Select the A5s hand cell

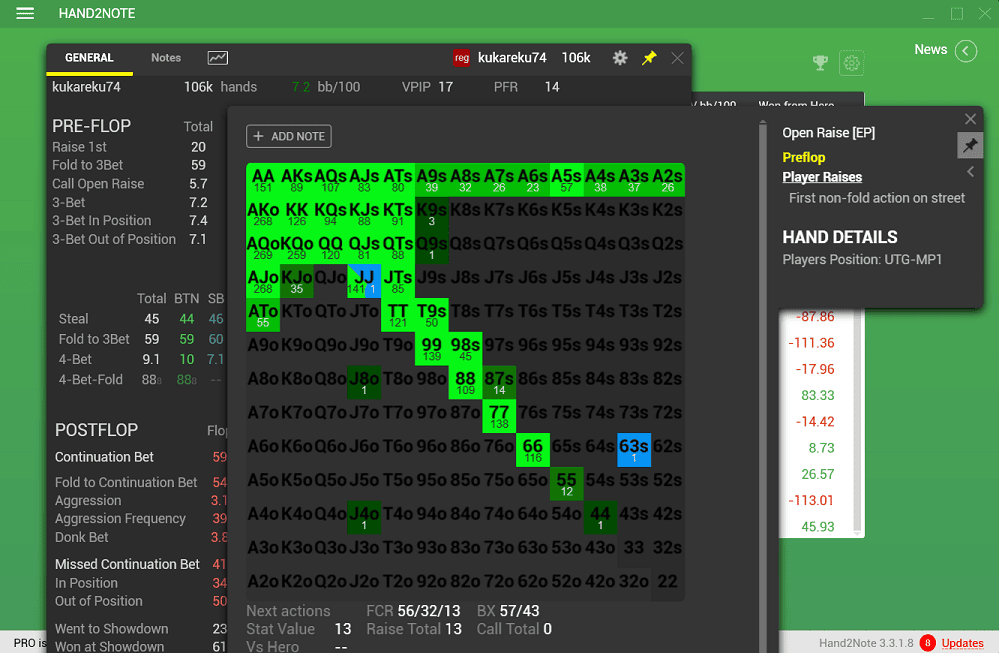click(566, 180)
